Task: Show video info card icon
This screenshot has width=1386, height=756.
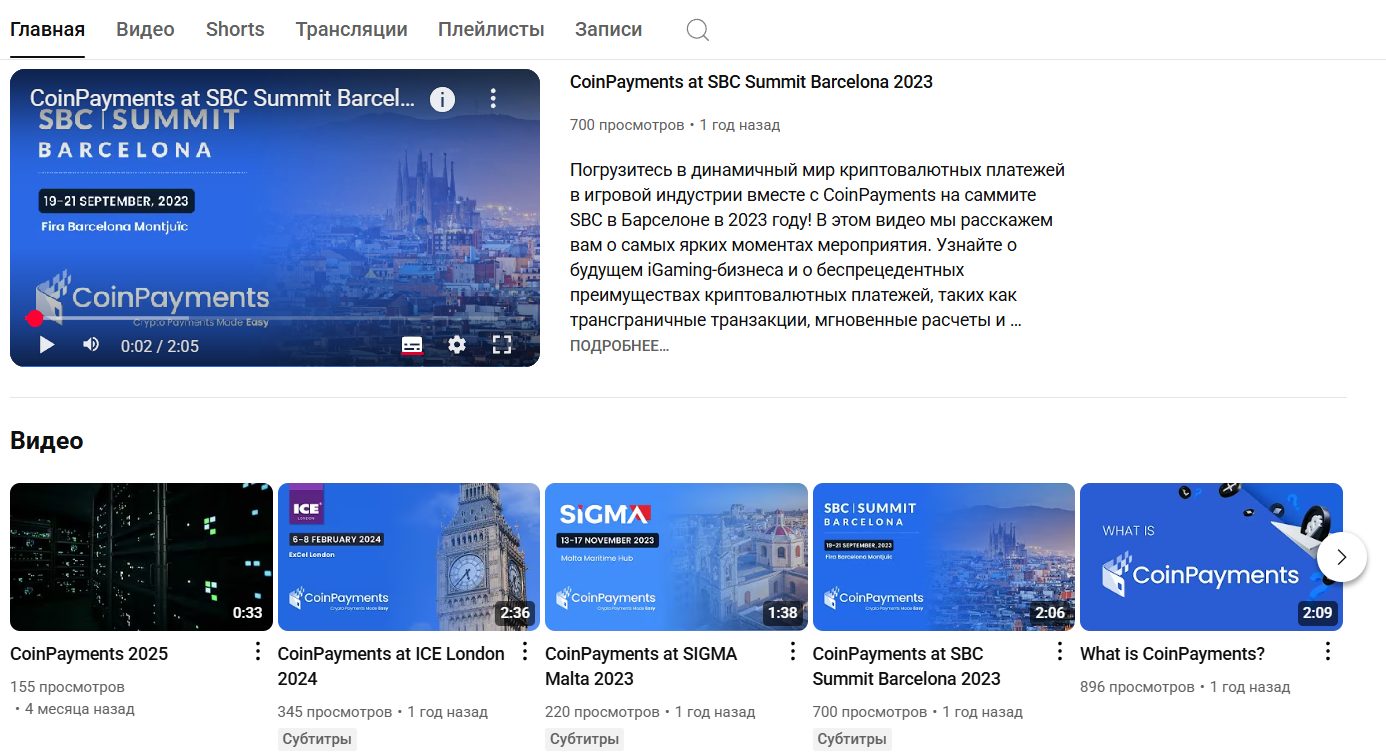Action: click(442, 99)
